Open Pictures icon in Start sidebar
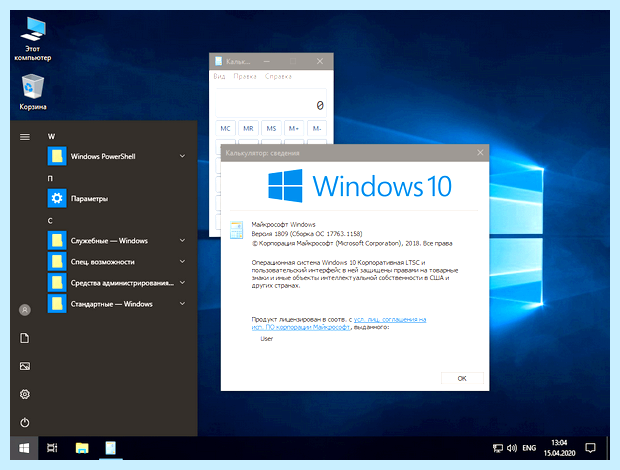Image resolution: width=620 pixels, height=470 pixels. (x=25, y=366)
